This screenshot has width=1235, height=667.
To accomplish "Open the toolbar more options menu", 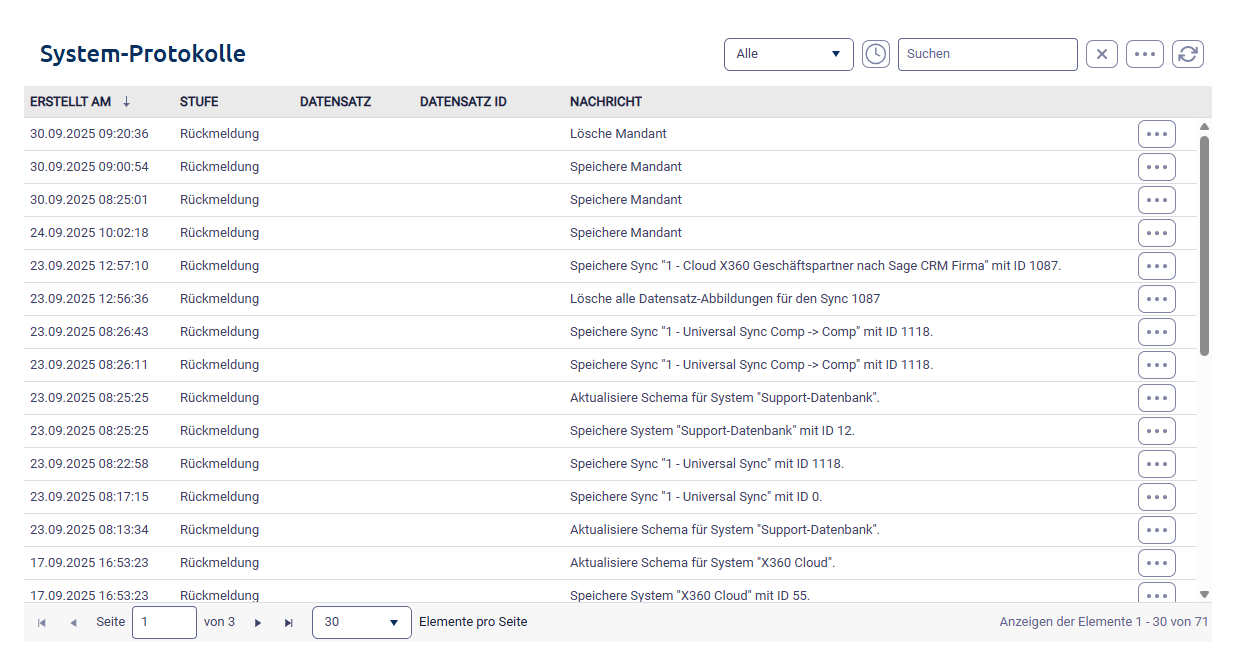I will (x=1145, y=54).
